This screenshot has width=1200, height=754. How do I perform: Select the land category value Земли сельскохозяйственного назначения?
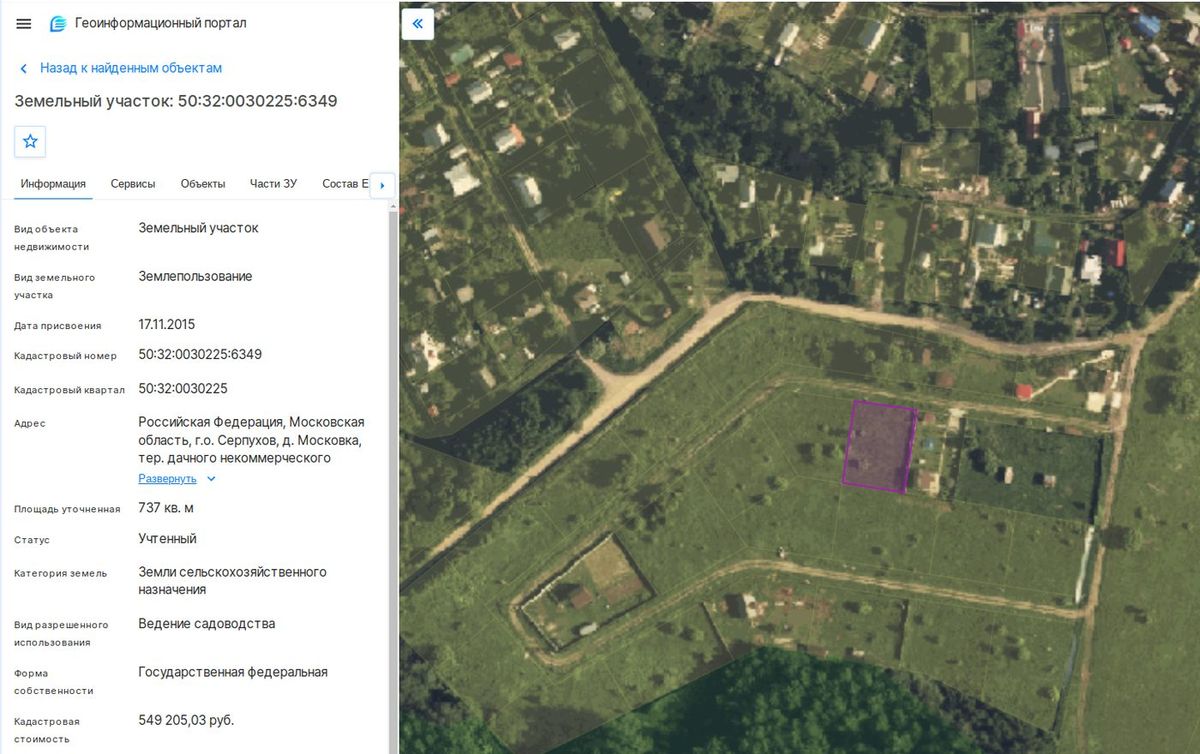[232, 581]
